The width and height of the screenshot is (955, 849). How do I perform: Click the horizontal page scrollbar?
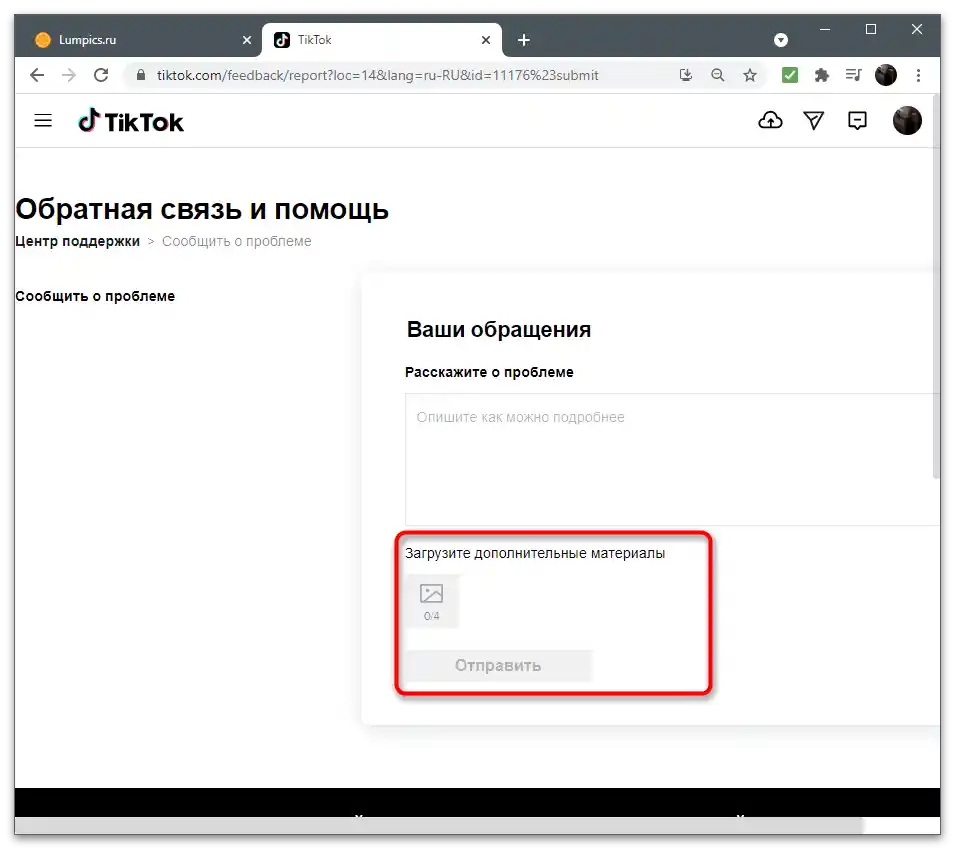[439, 826]
